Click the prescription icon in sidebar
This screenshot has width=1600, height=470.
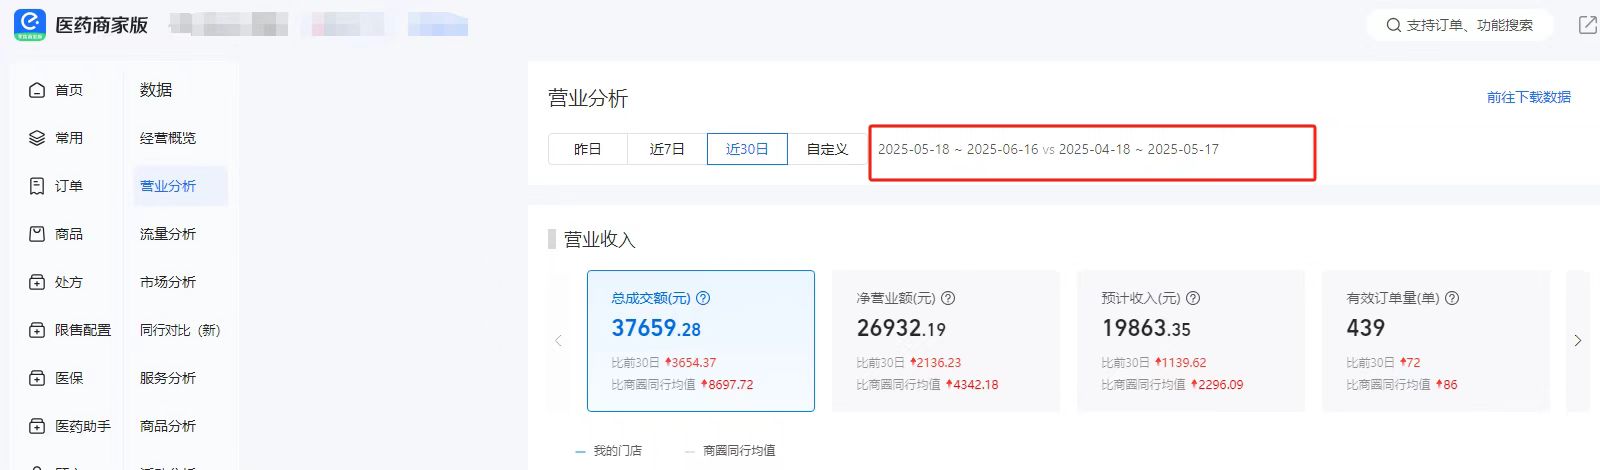pos(37,282)
